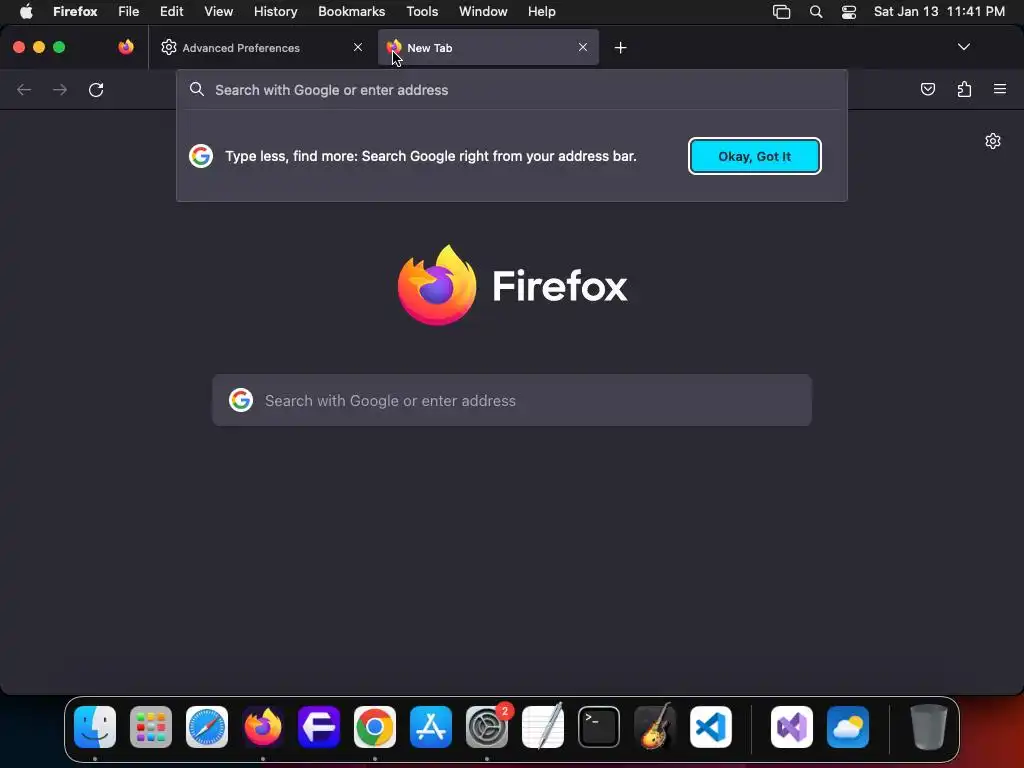Open a new tab with the plus button
Image resolution: width=1024 pixels, height=768 pixels.
(620, 48)
